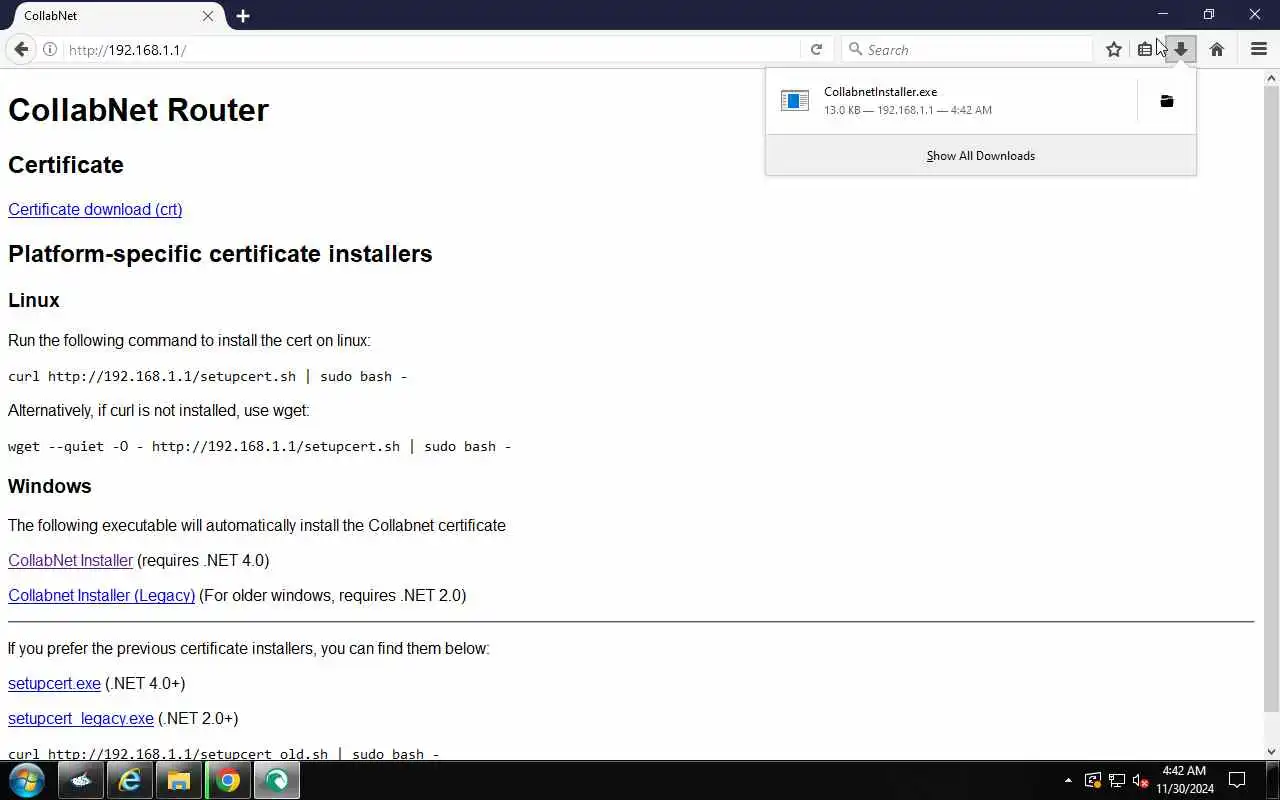The height and width of the screenshot is (800, 1280).
Task: Click the search magnifier icon
Action: 855,49
